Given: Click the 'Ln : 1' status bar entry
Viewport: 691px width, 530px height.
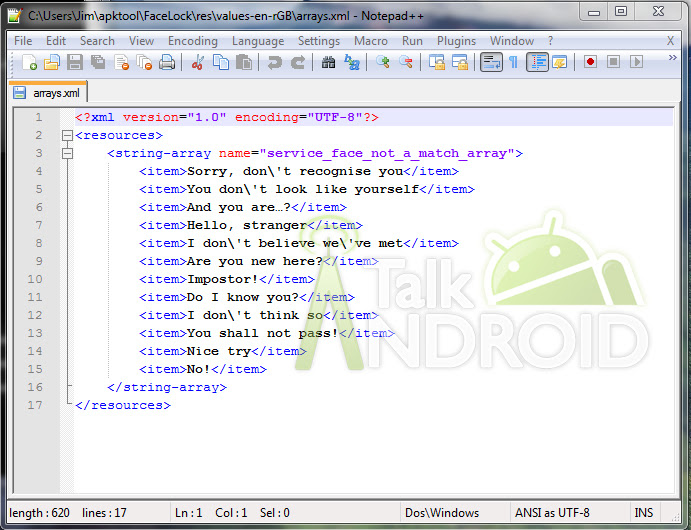Looking at the screenshot, I should click(x=189, y=513).
